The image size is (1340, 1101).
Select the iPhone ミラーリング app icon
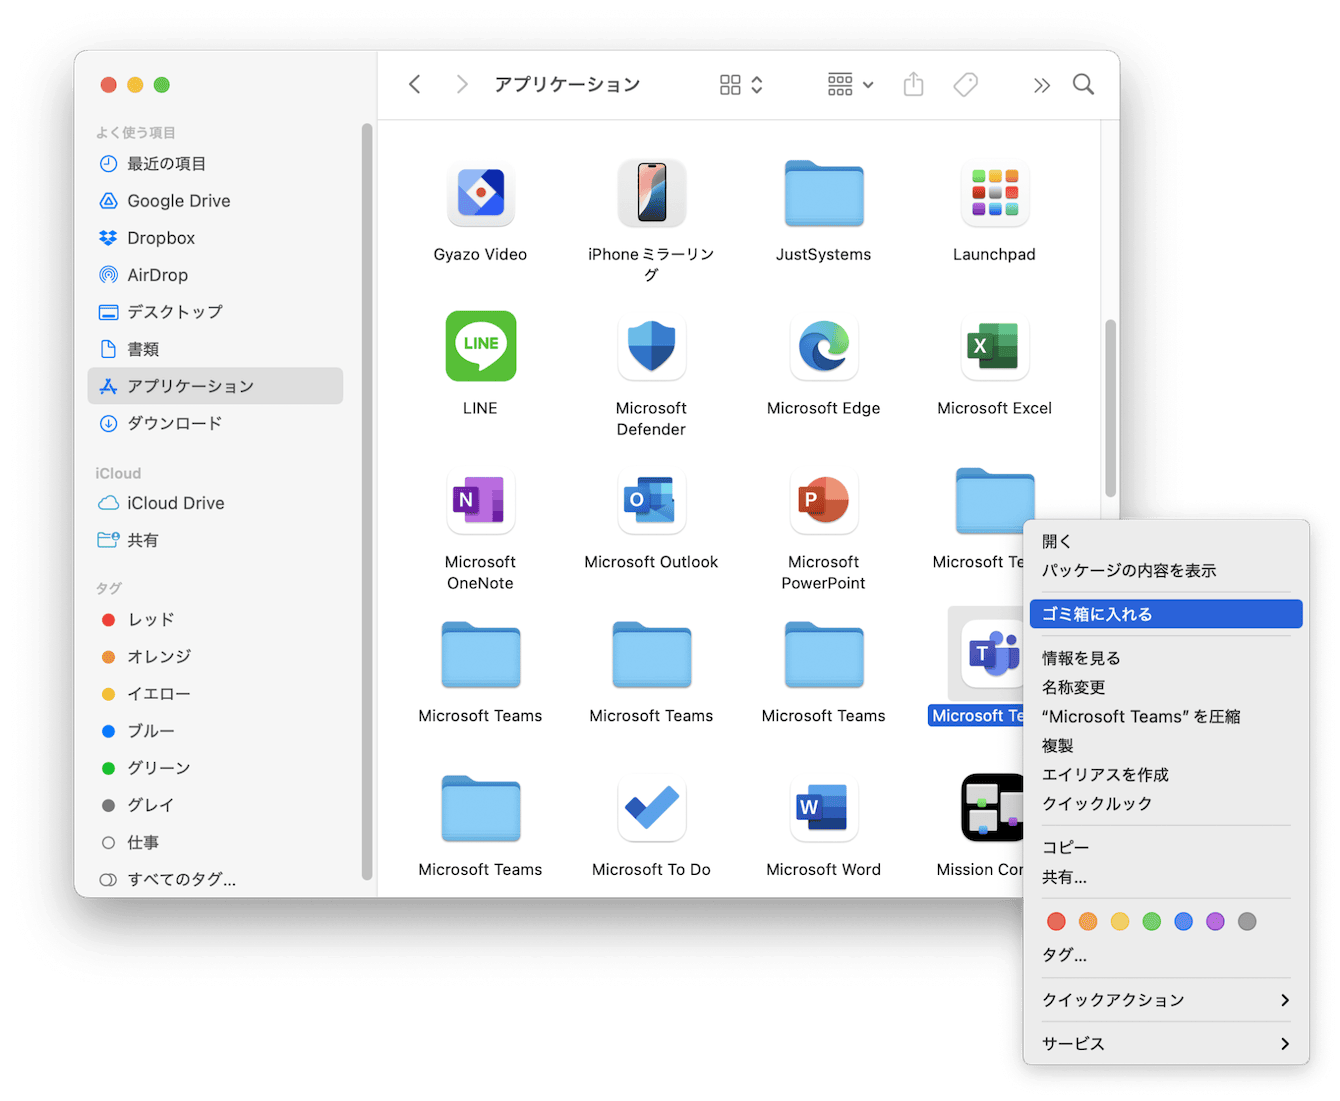click(651, 192)
